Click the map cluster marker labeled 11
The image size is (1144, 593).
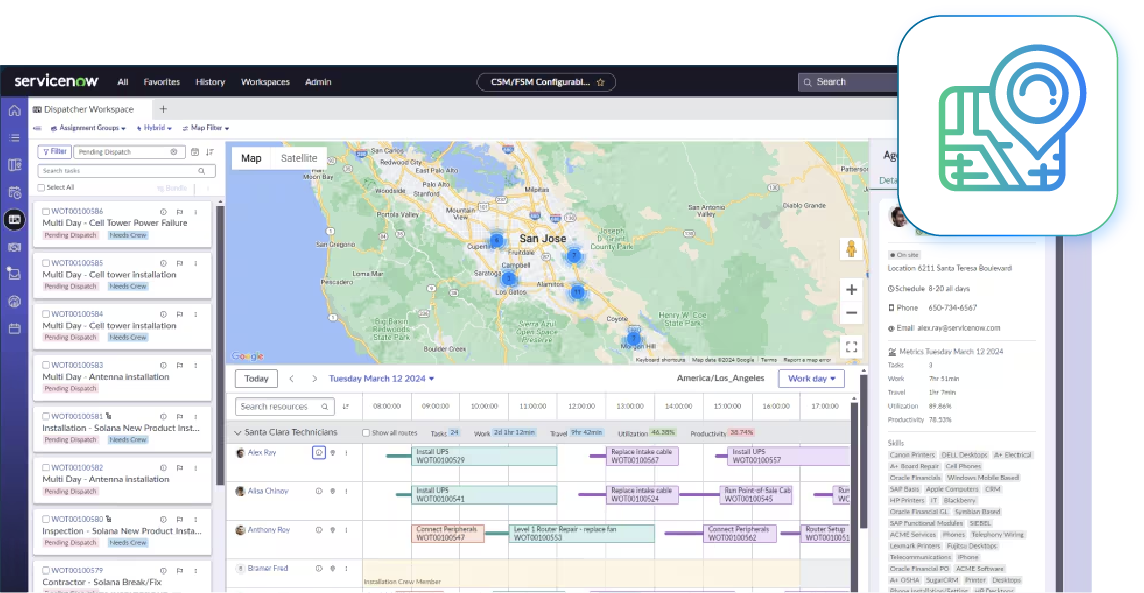click(577, 292)
